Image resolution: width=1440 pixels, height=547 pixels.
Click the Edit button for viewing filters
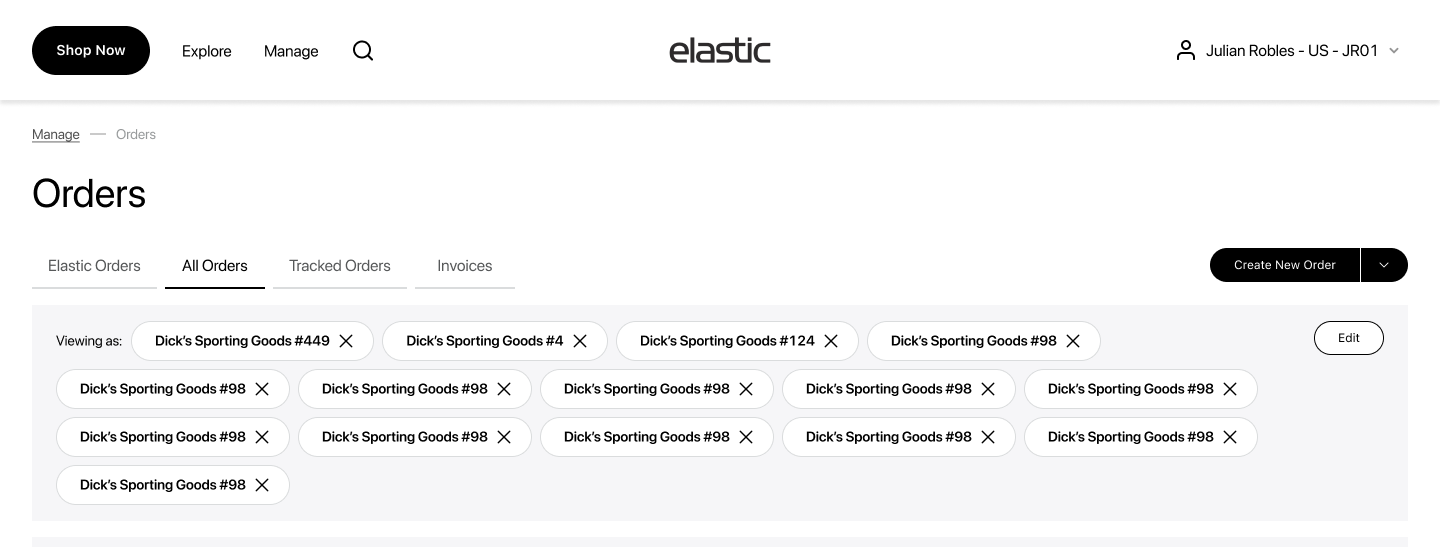[1349, 338]
